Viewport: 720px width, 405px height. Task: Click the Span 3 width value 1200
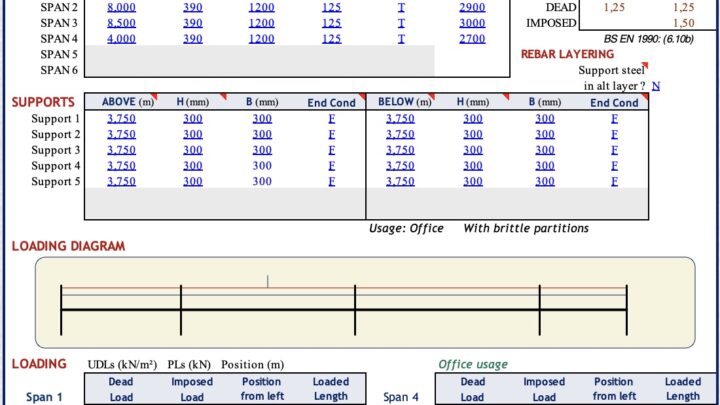(x=261, y=23)
